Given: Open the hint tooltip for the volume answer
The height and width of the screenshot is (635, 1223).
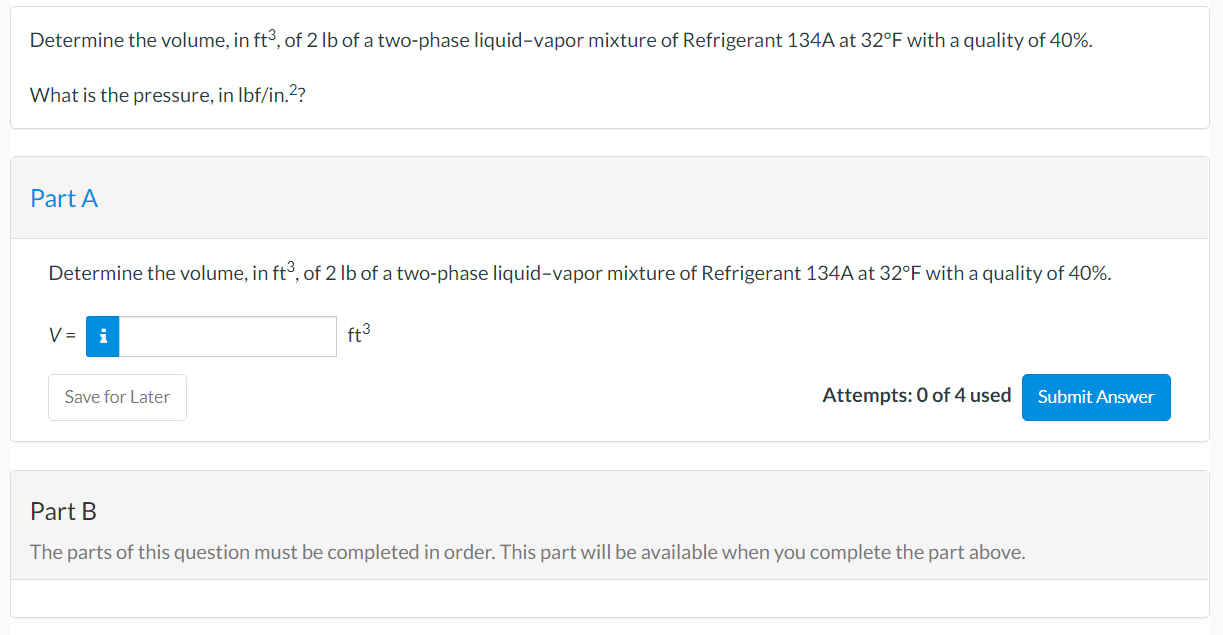Looking at the screenshot, I should pyautogui.click(x=102, y=337).
